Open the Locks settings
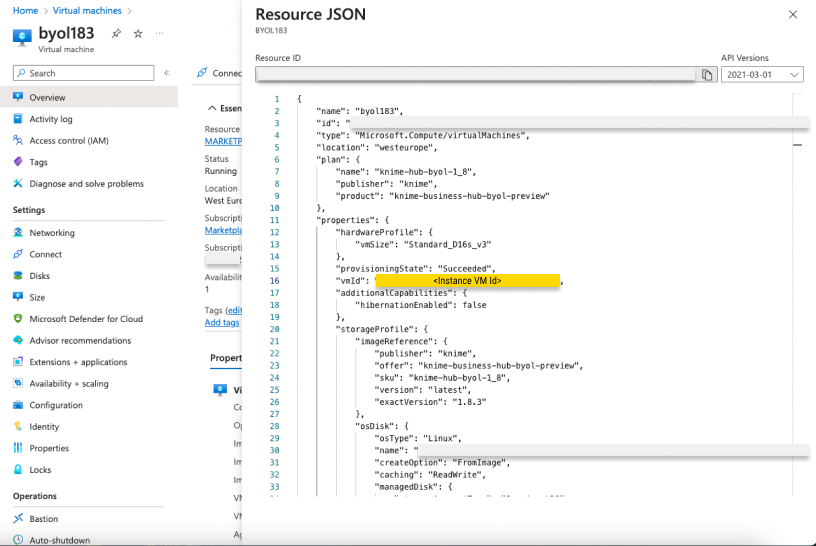816x546 pixels. [x=40, y=470]
